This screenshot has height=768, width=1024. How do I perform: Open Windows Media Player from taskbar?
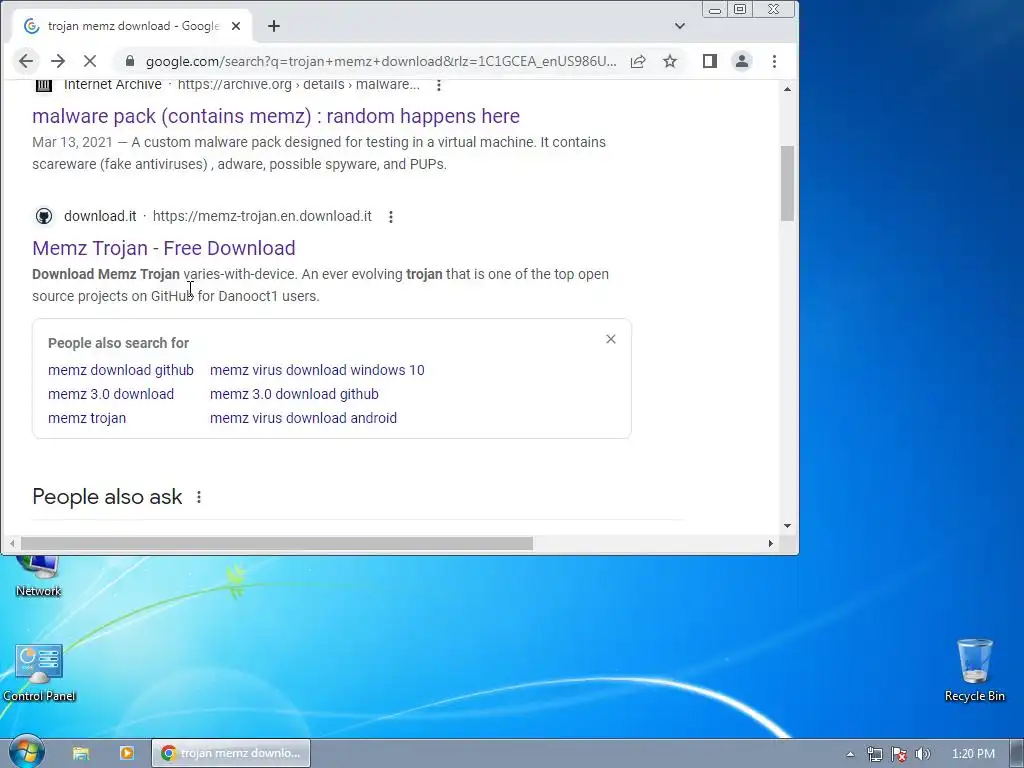[127, 753]
